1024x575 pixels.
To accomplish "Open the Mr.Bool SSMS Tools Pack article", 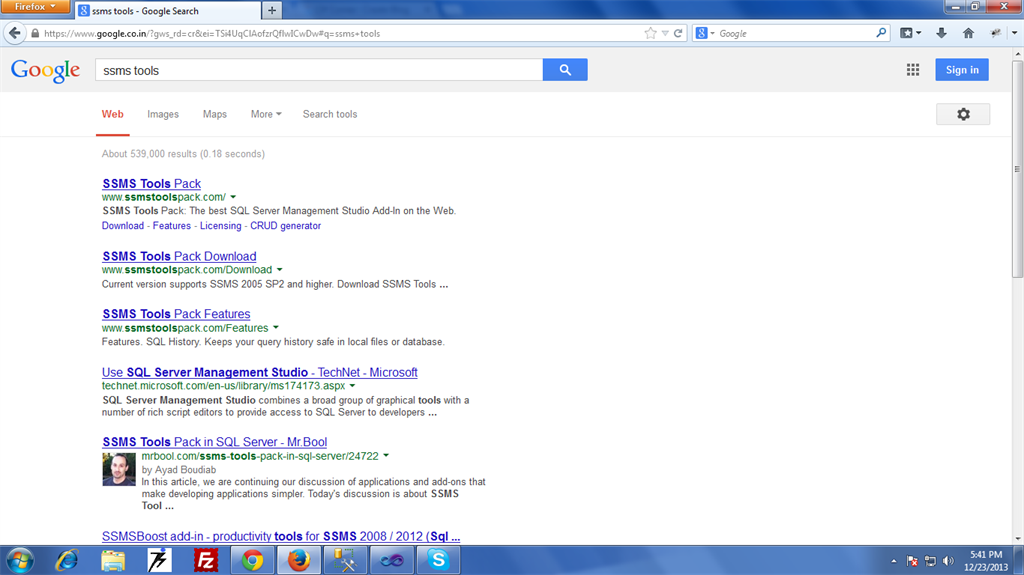I will 214,442.
